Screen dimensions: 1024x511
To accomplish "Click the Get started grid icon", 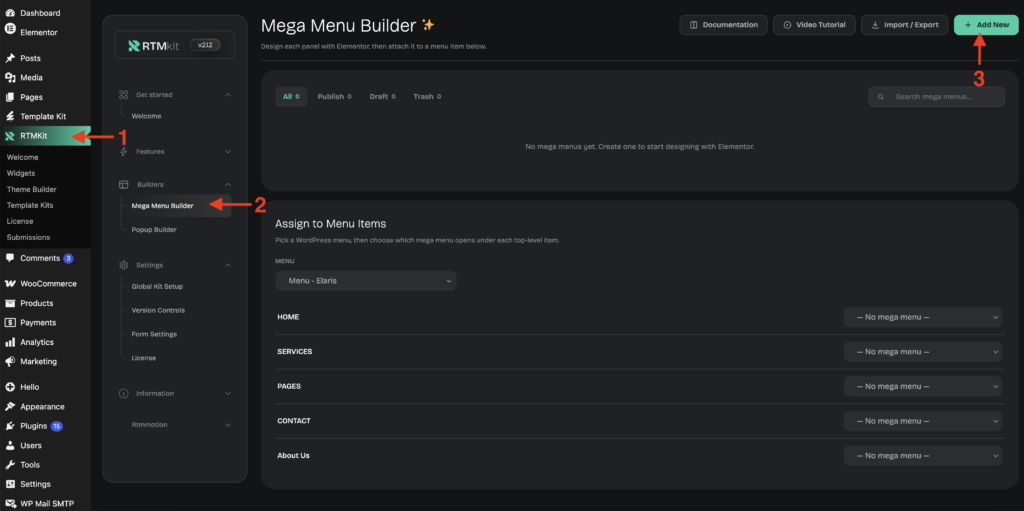I will pyautogui.click(x=123, y=95).
